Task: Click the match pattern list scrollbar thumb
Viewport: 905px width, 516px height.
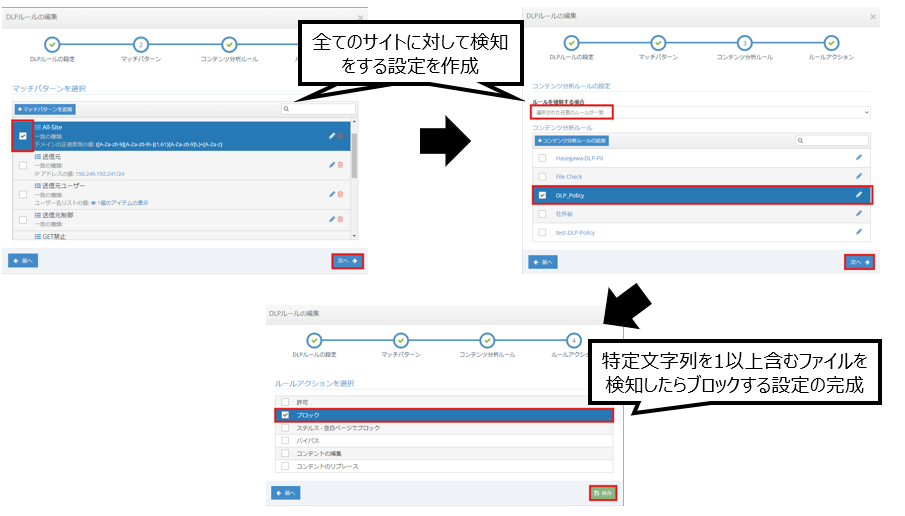Action: pyautogui.click(x=354, y=155)
